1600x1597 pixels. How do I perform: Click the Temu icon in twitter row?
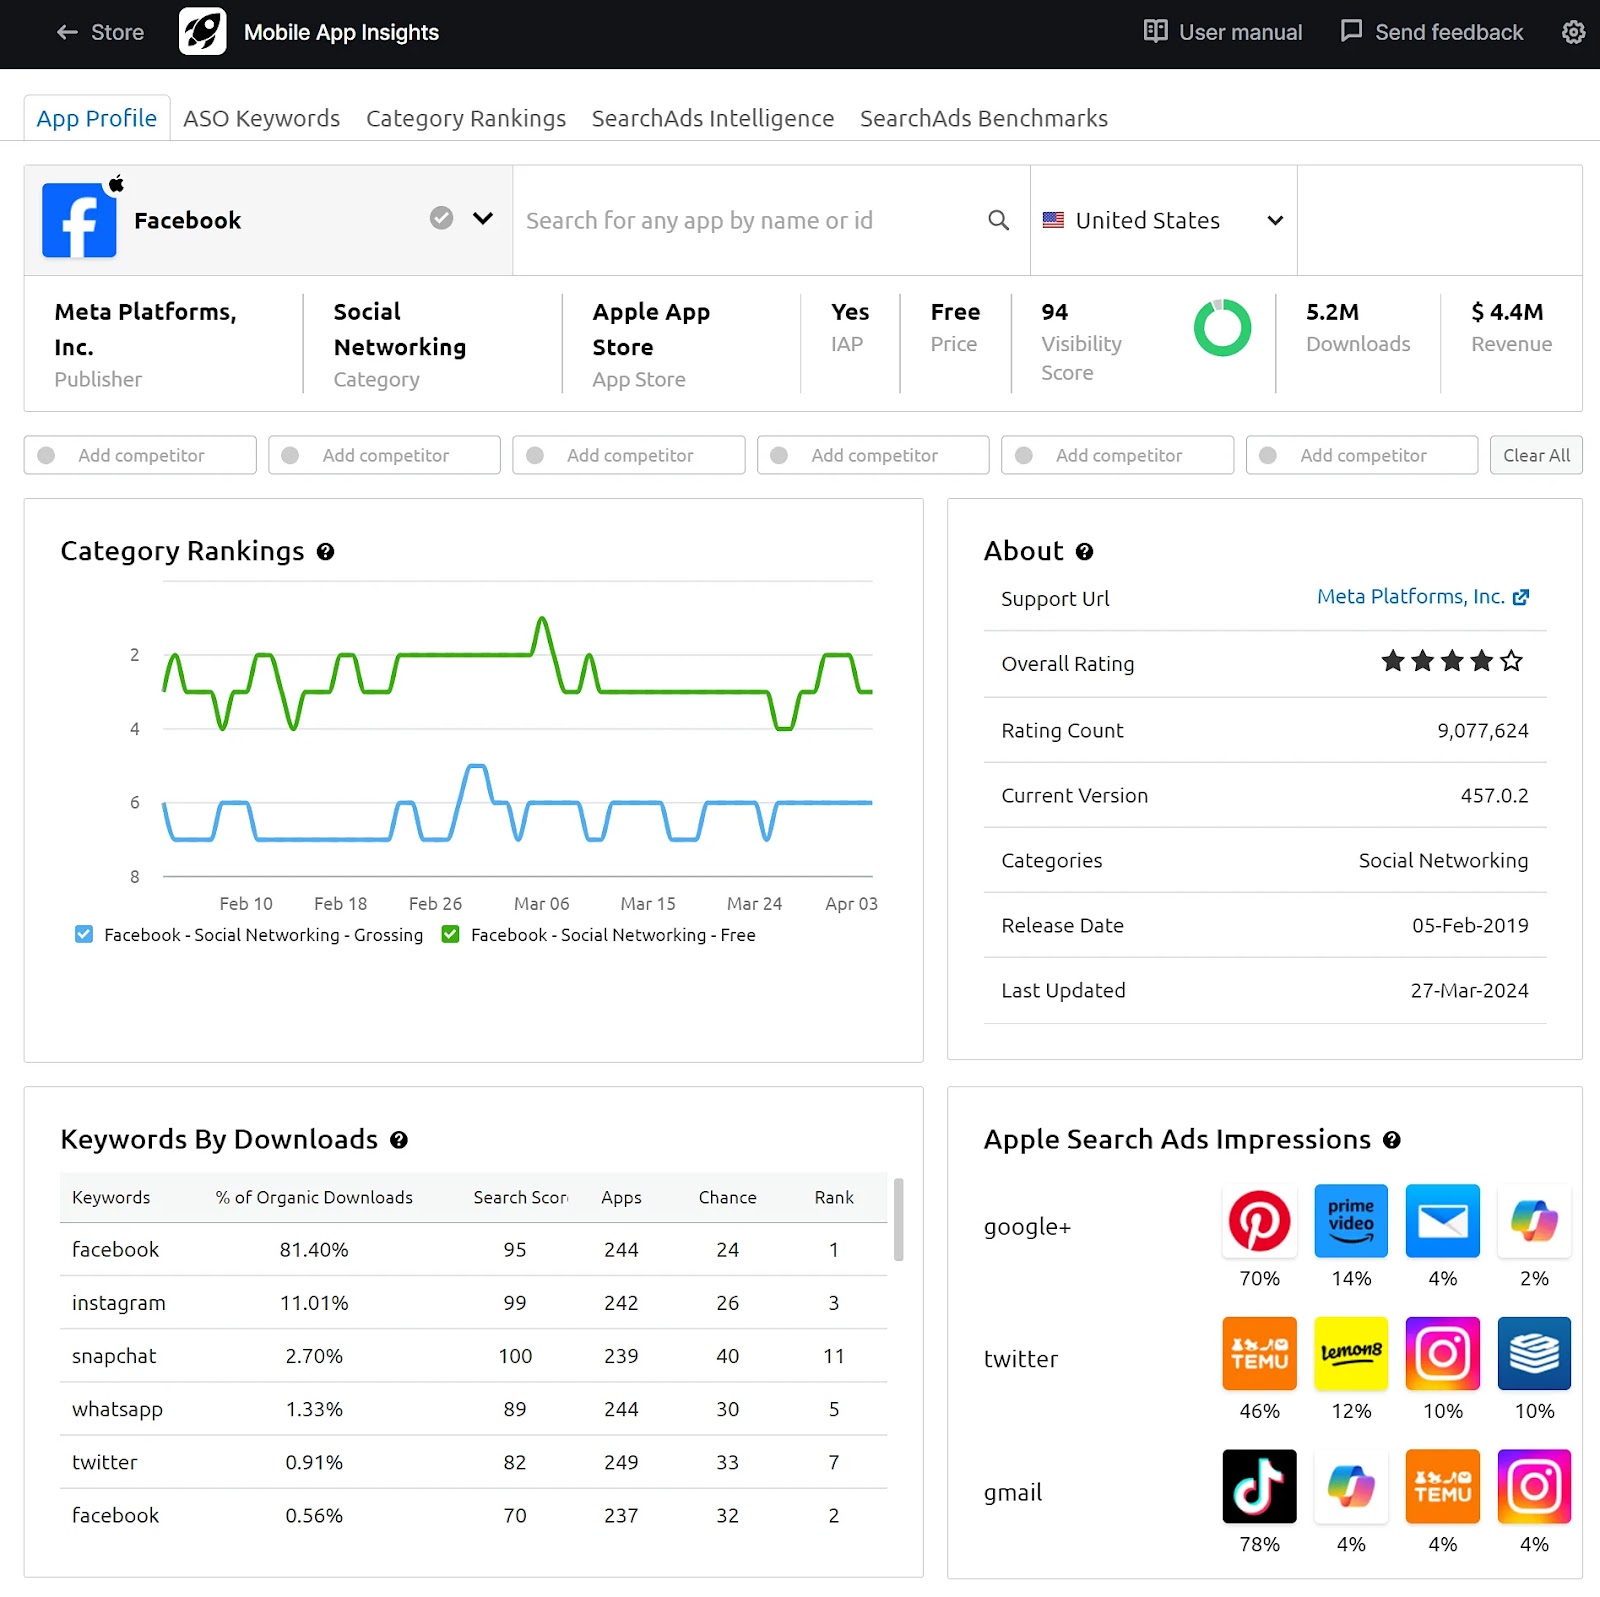coord(1259,1354)
